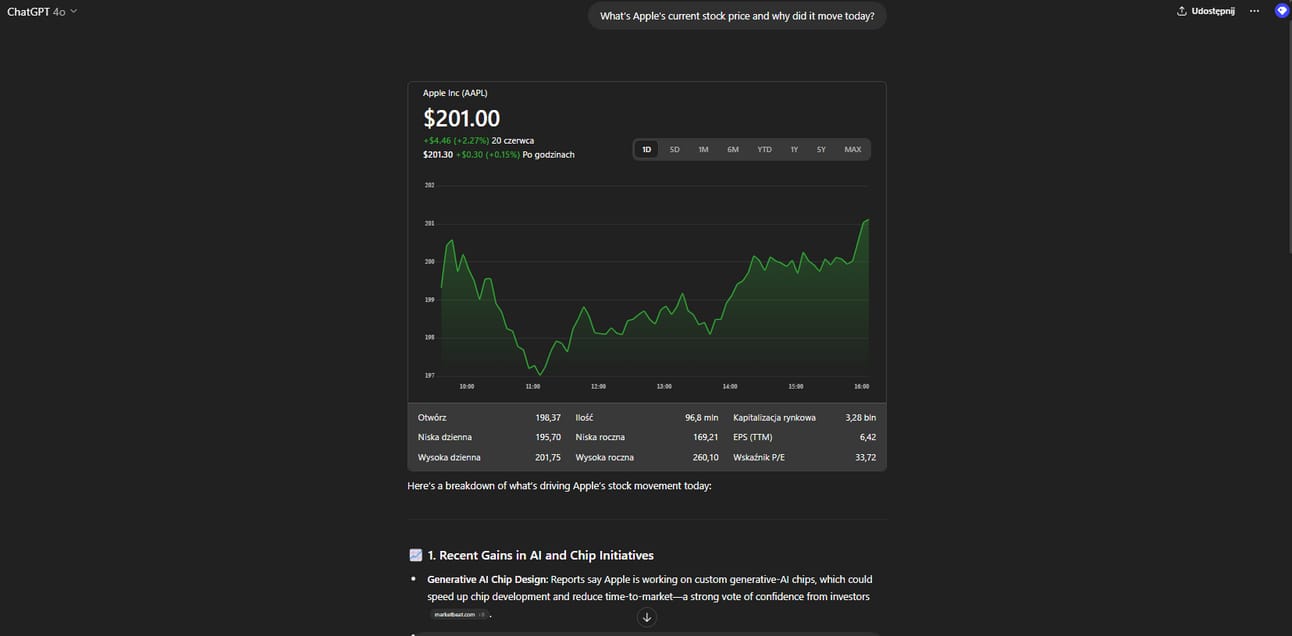This screenshot has height=636, width=1292.
Task: Click the bold Generative AI Chip Design text
Action: [x=487, y=579]
